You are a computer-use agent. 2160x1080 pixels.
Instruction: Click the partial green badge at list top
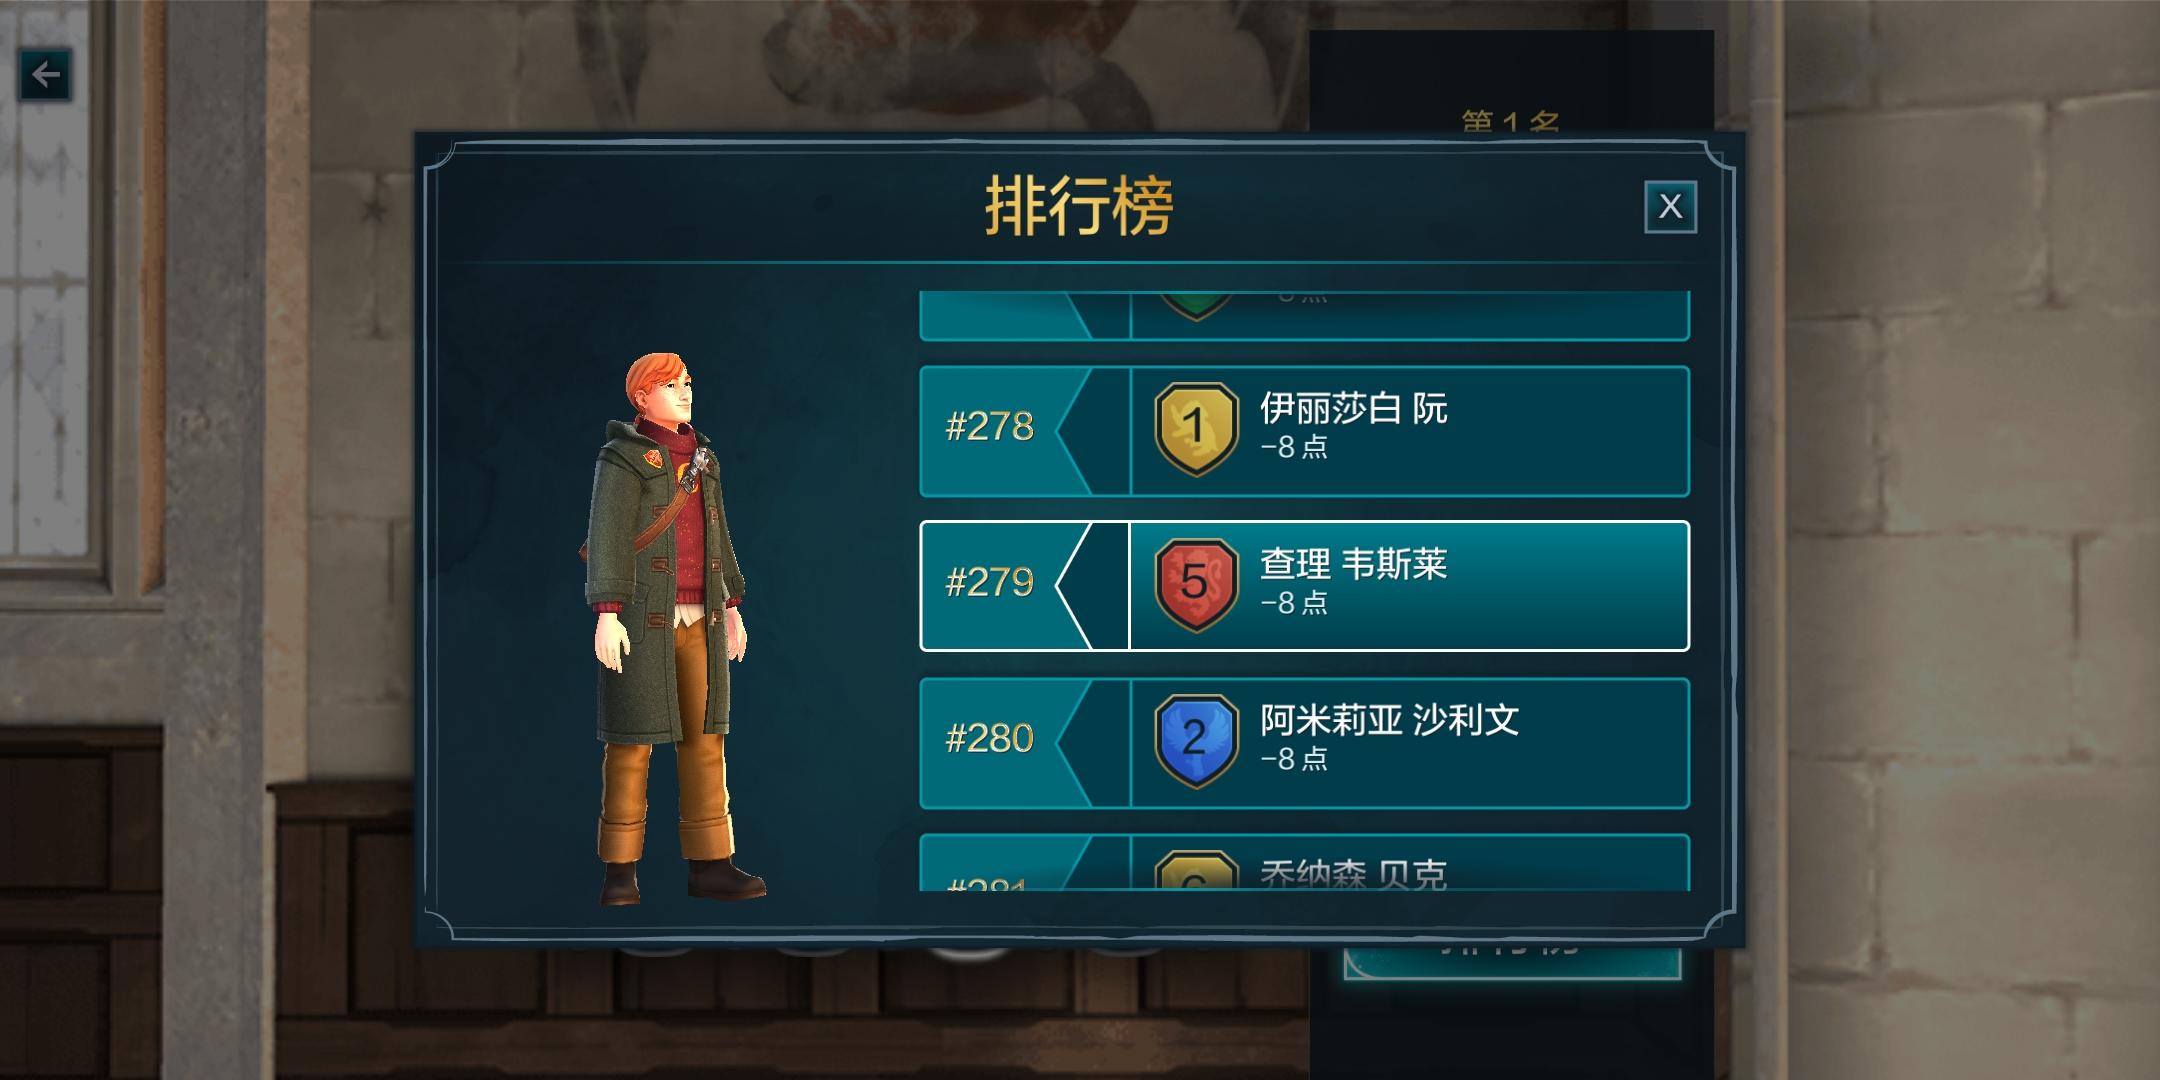pyautogui.click(x=1195, y=304)
